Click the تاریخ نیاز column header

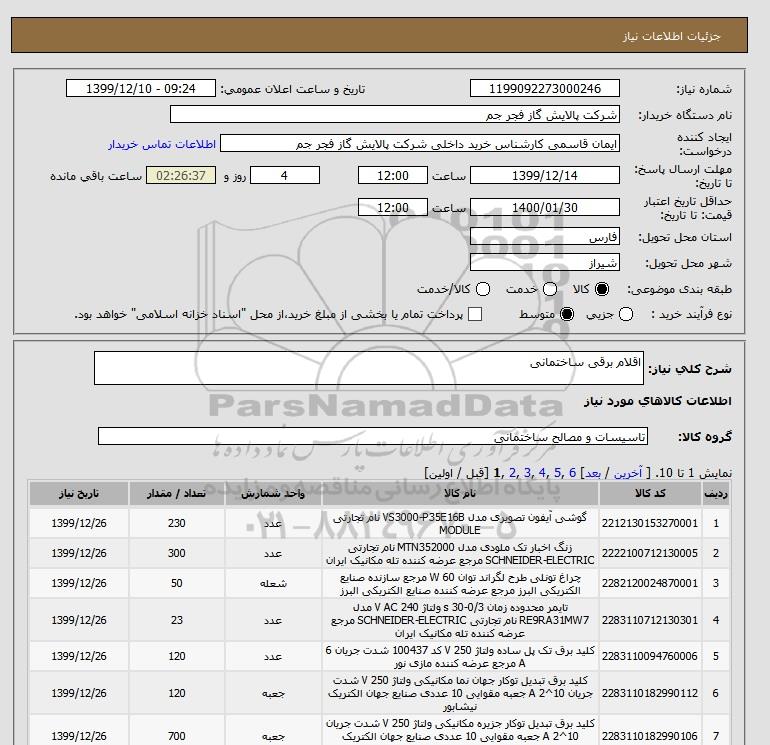[x=79, y=494]
